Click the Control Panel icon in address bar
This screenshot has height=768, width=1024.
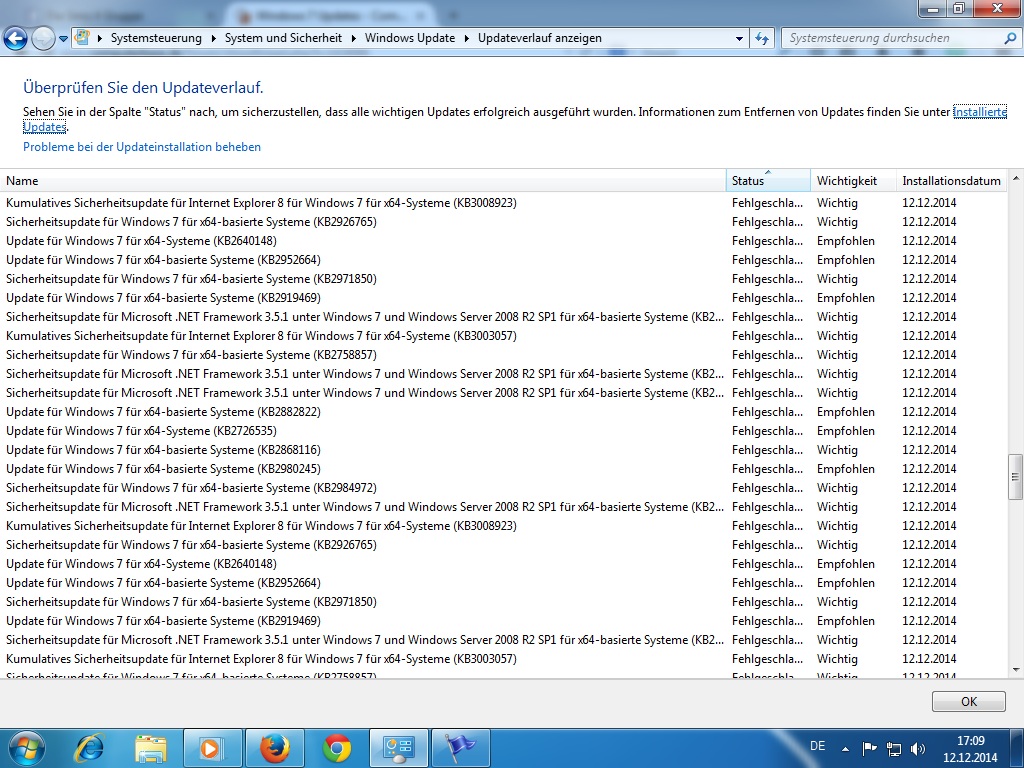click(82, 37)
